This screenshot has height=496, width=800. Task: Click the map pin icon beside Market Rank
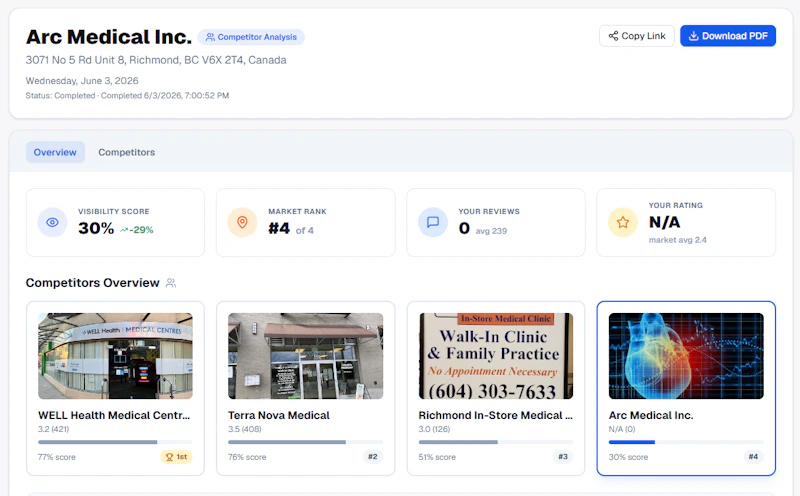[242, 222]
